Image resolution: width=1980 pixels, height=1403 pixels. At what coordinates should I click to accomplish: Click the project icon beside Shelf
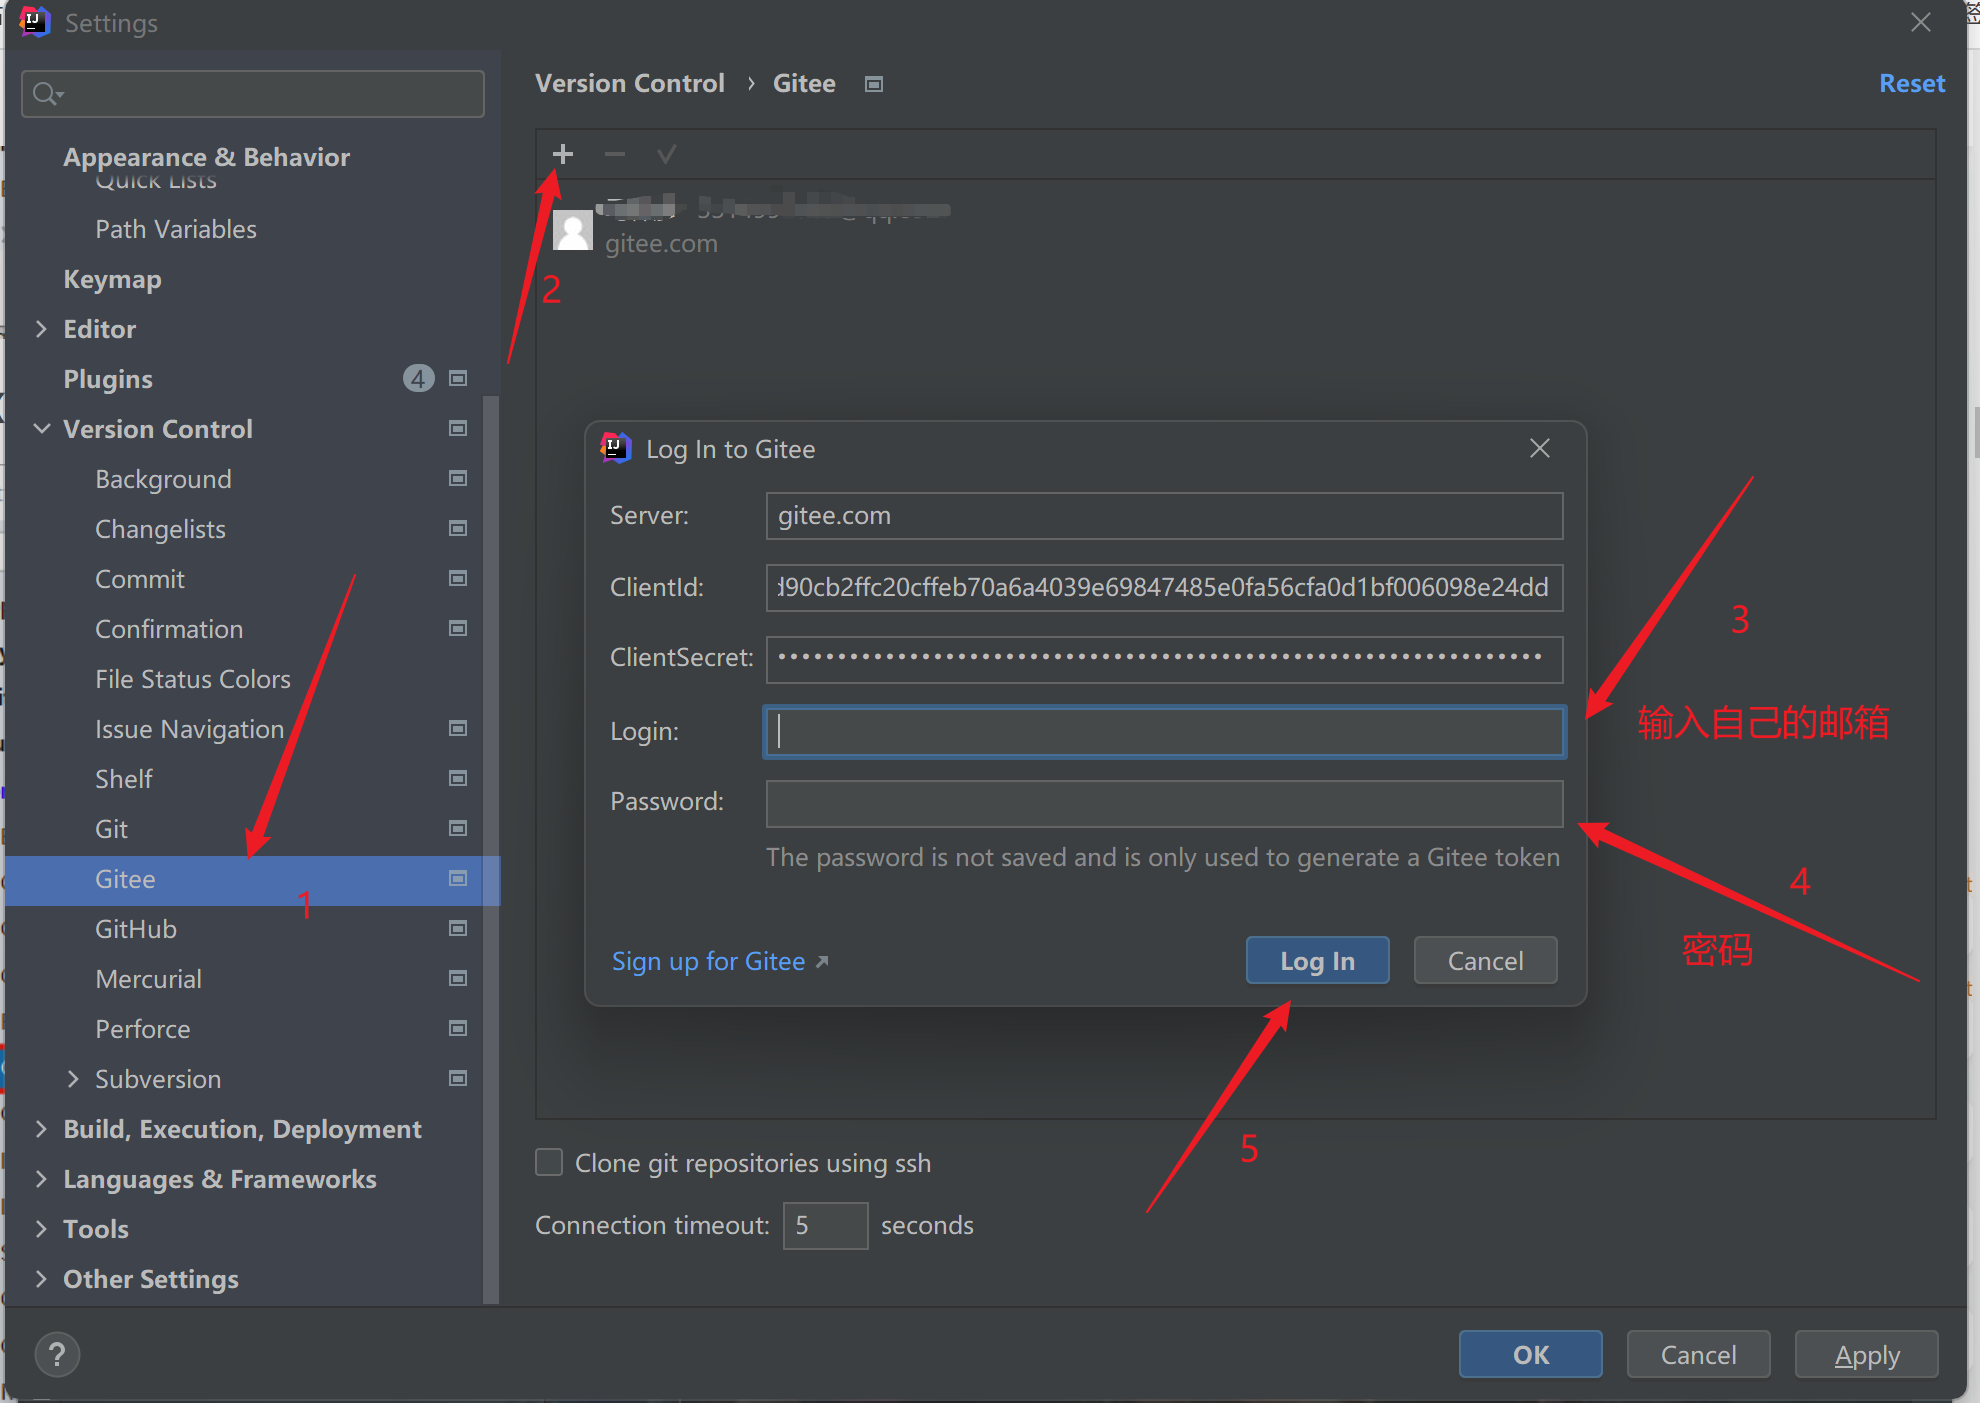click(458, 778)
